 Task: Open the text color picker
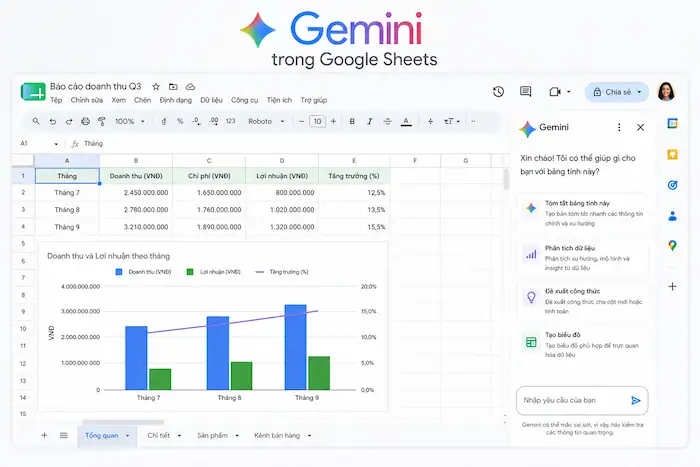[406, 121]
